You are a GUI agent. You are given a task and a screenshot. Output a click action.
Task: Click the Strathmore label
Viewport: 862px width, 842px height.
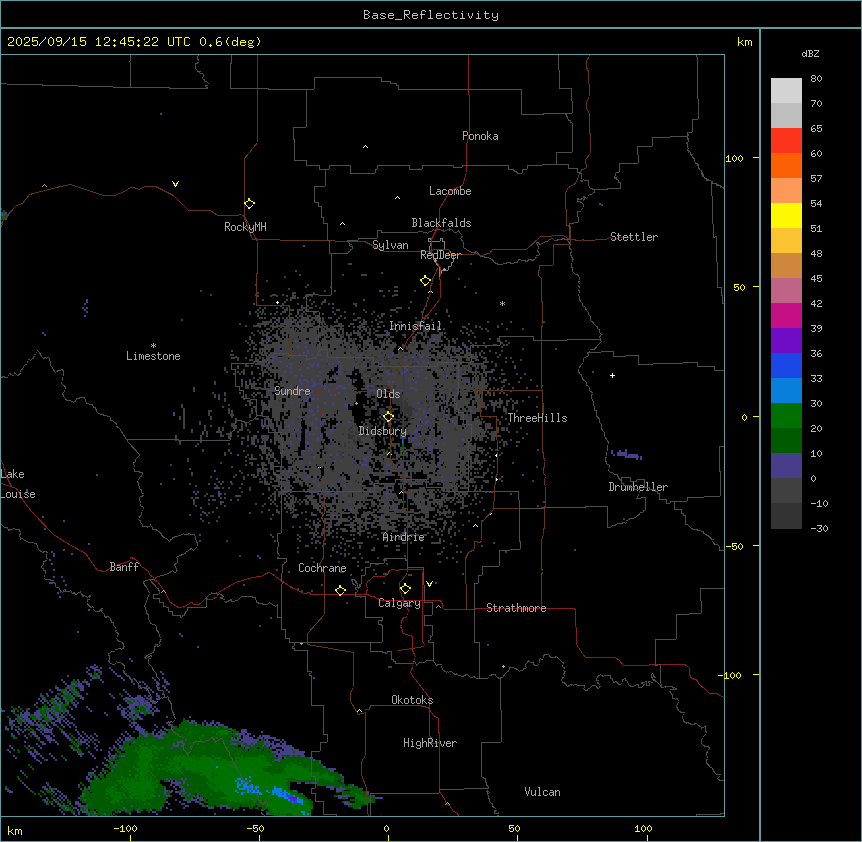coord(516,608)
